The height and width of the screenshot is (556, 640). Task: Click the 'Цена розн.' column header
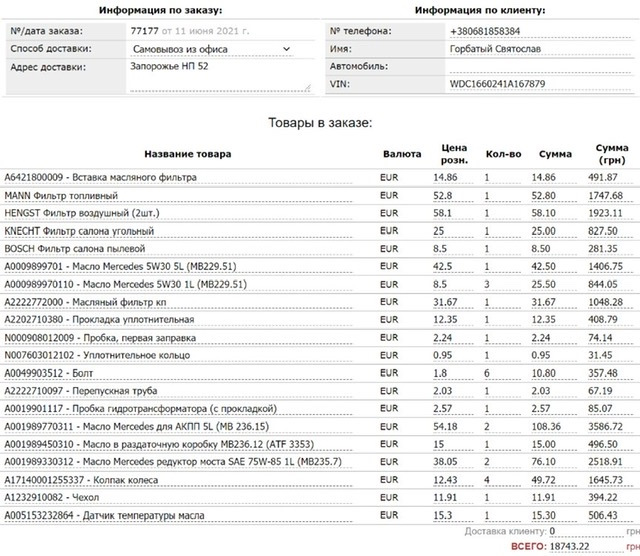[x=454, y=154]
